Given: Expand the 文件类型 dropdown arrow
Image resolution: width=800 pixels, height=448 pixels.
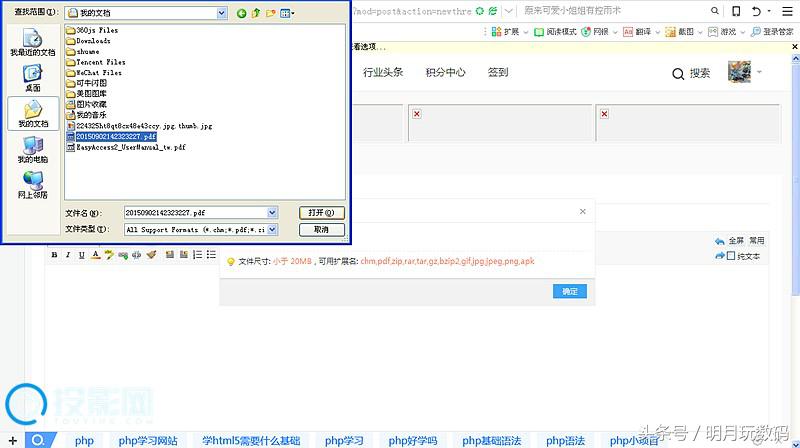Looking at the screenshot, I should tap(272, 230).
